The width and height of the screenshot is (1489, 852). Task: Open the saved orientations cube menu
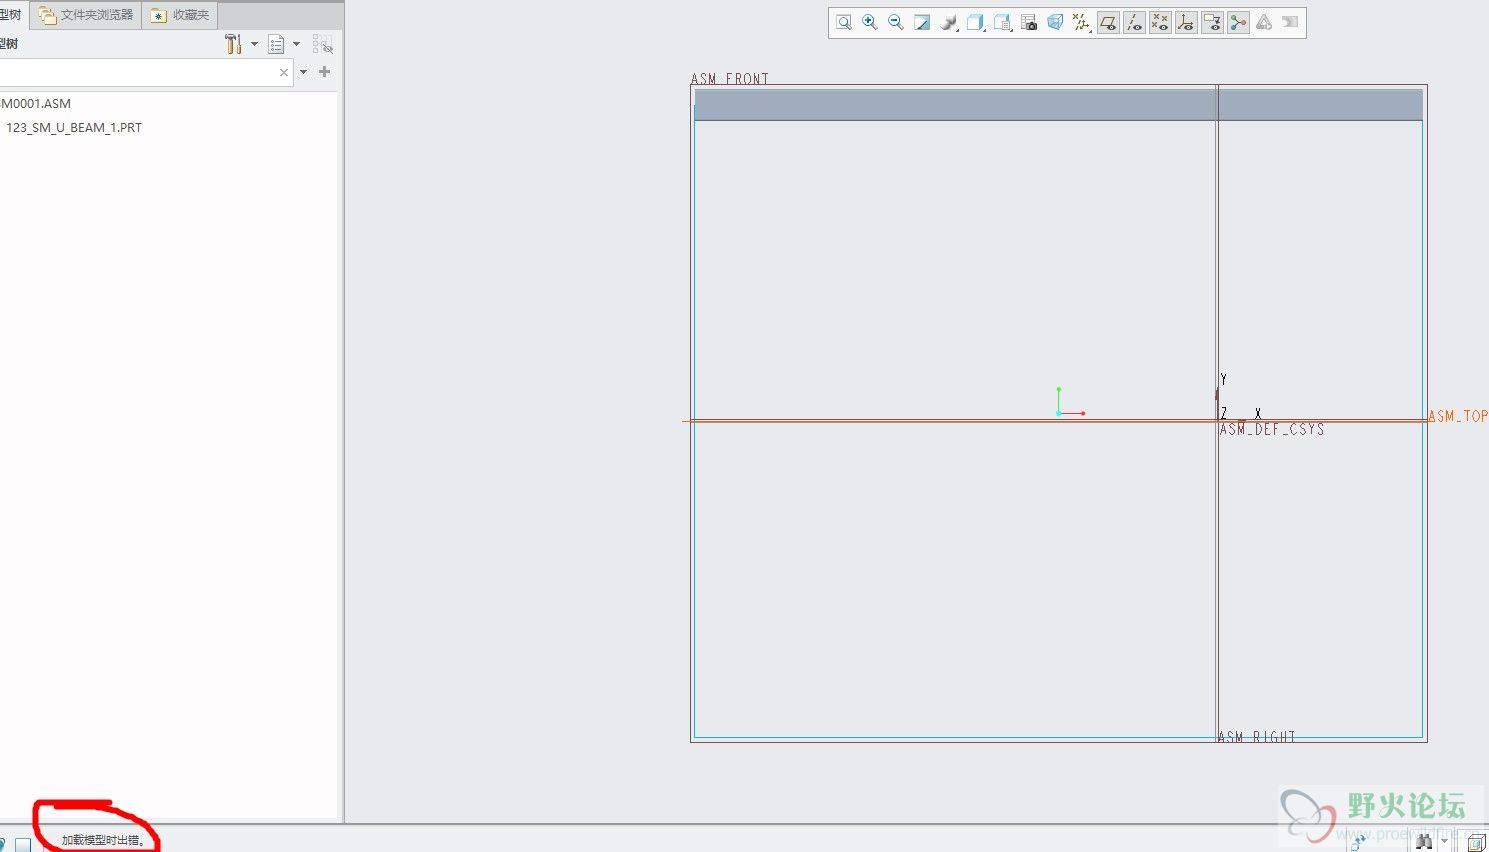(x=976, y=23)
